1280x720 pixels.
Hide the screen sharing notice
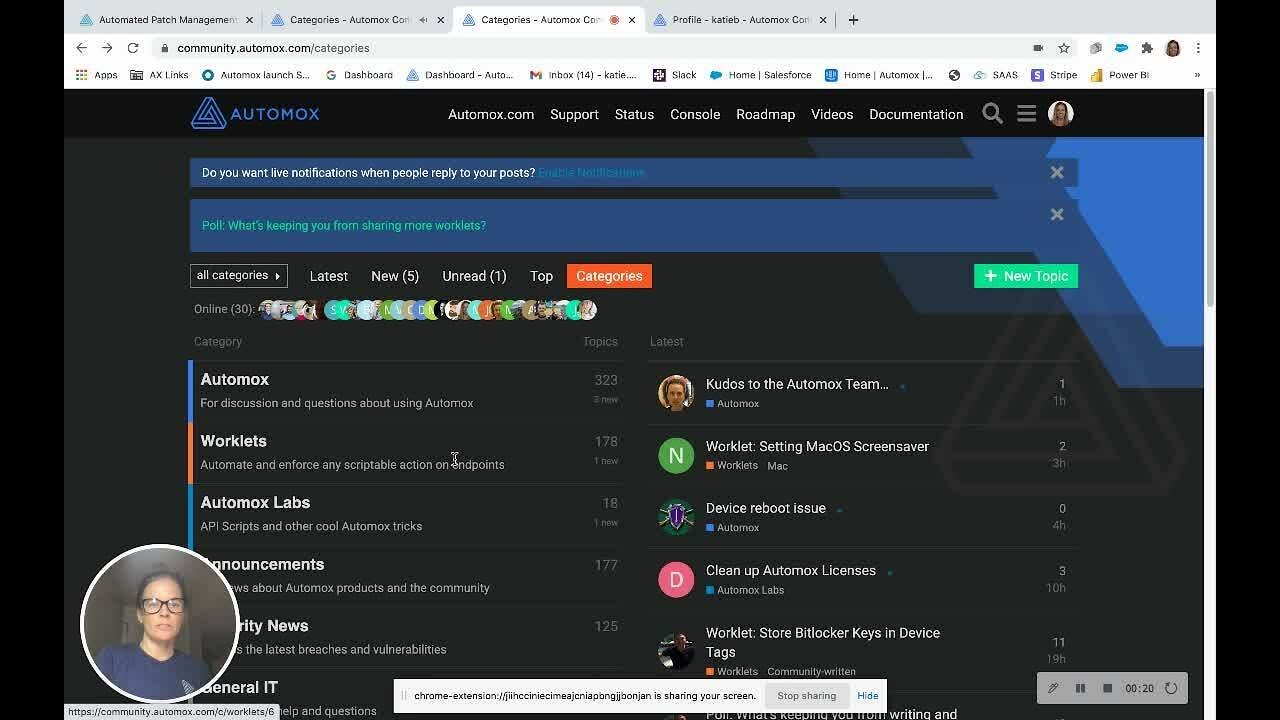coord(867,696)
